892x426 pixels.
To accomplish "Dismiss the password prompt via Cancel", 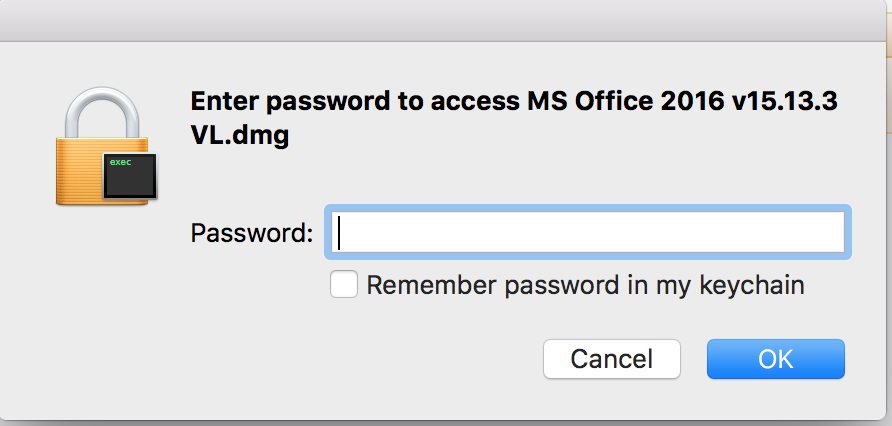I will [x=611, y=359].
